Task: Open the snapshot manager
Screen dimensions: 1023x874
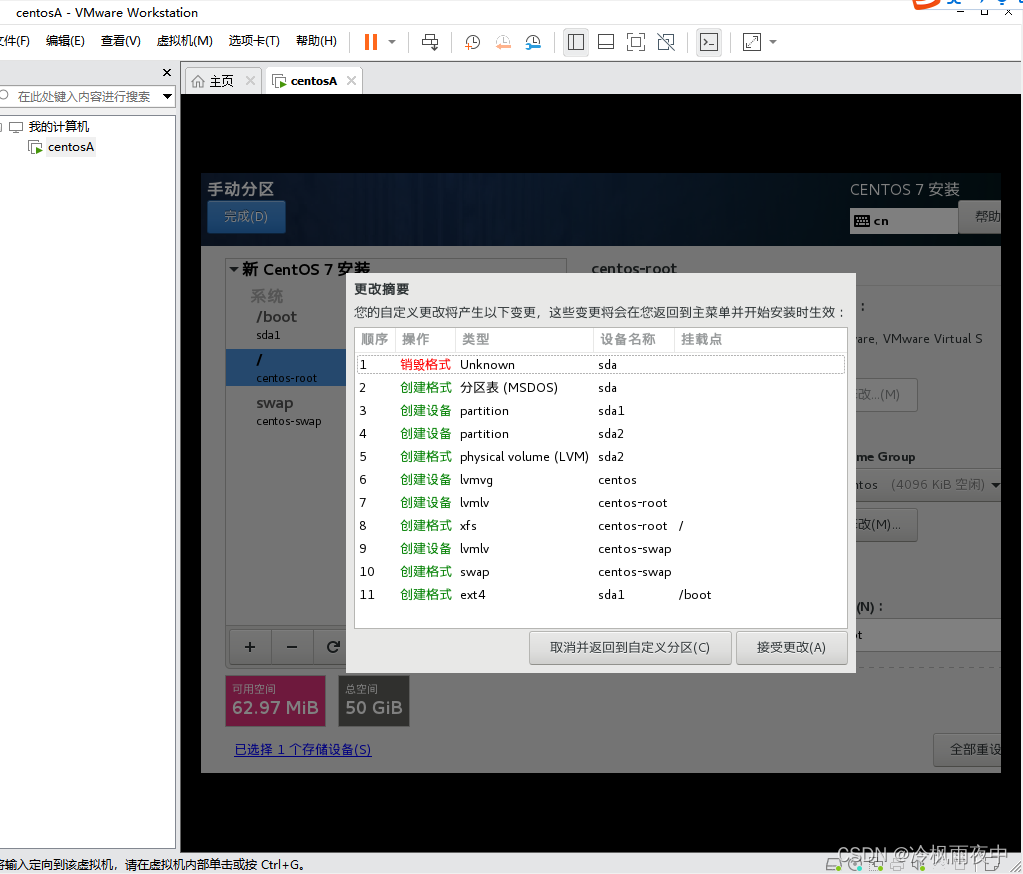Action: 534,42
